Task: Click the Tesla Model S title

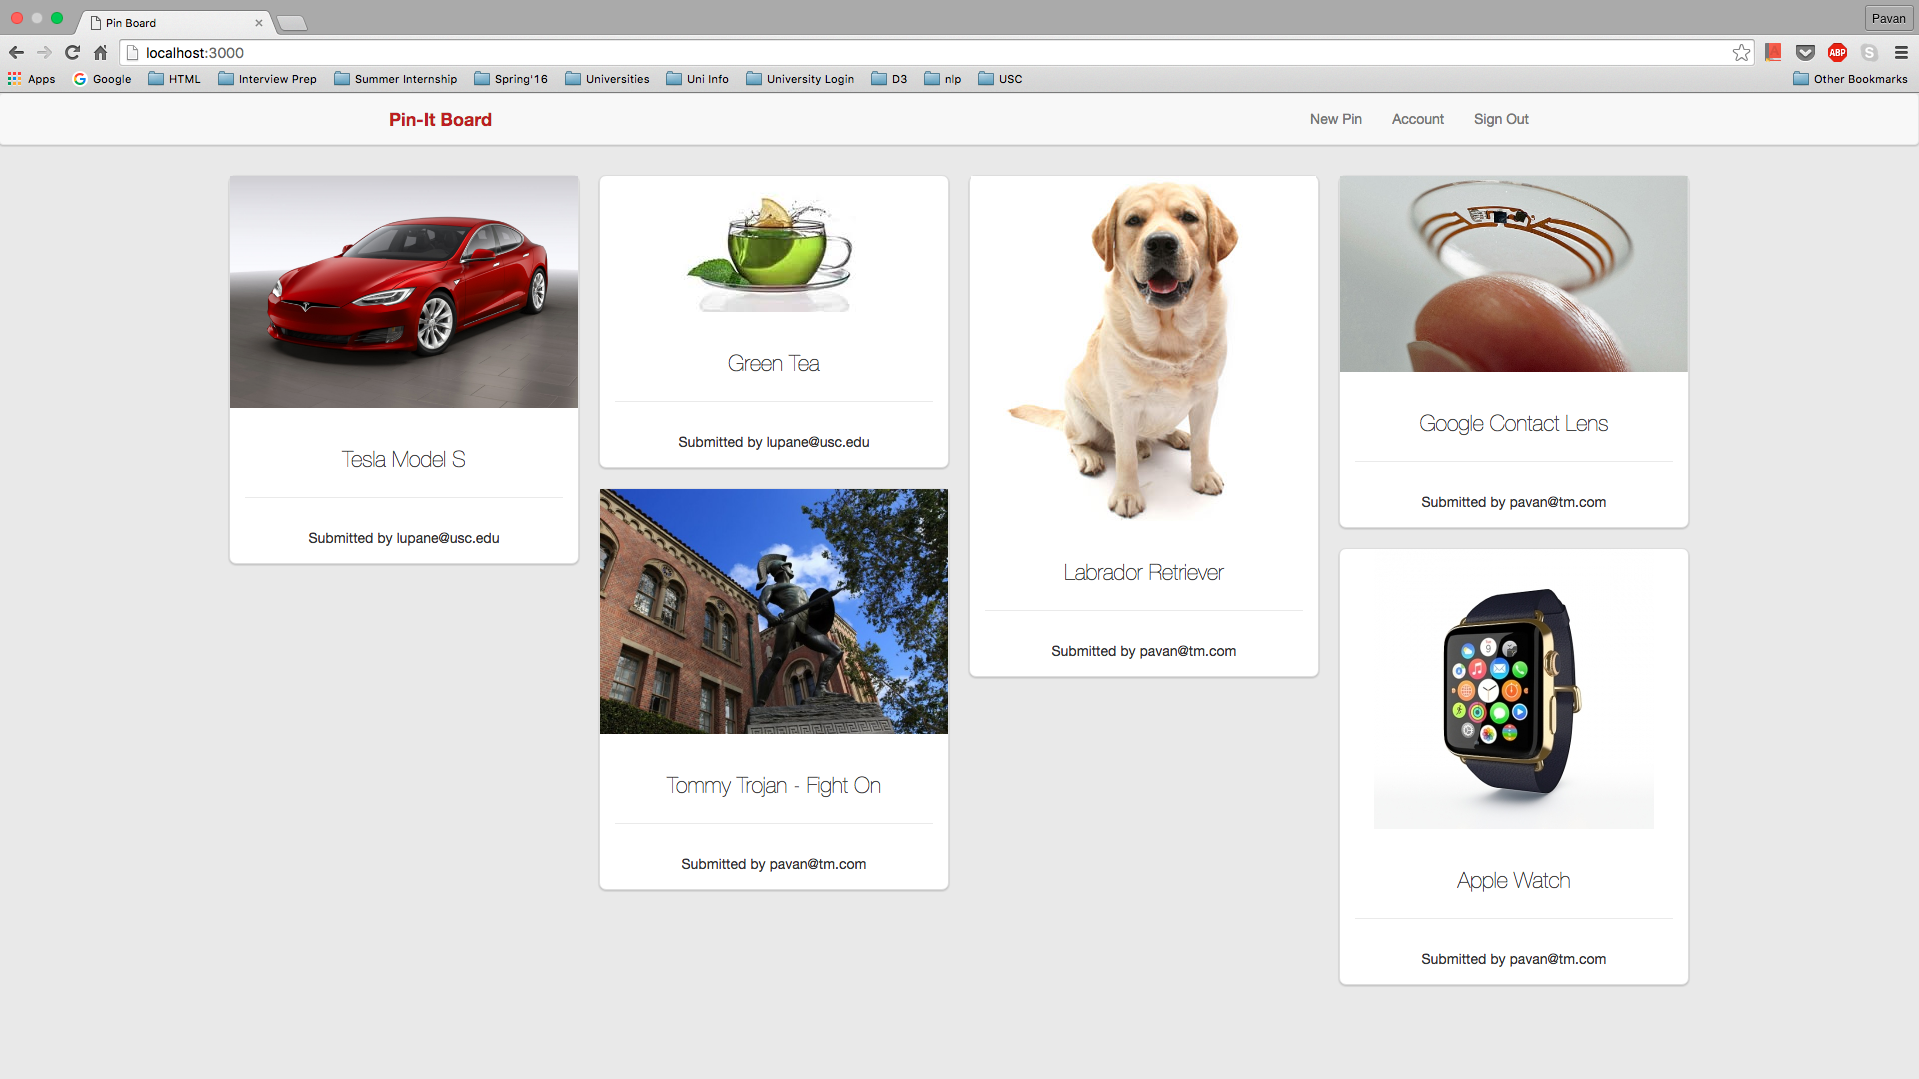Action: pos(404,459)
